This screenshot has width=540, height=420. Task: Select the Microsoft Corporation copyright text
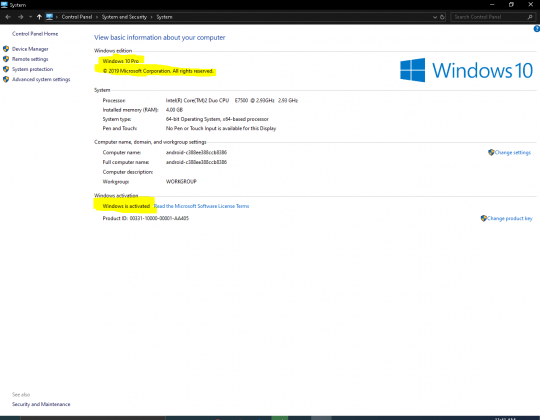pos(158,71)
